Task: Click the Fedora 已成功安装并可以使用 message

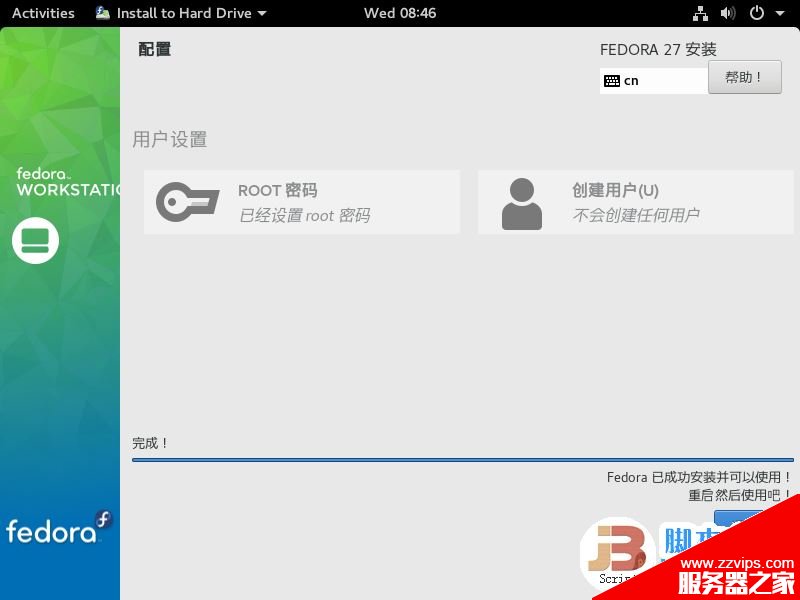Action: tap(699, 477)
